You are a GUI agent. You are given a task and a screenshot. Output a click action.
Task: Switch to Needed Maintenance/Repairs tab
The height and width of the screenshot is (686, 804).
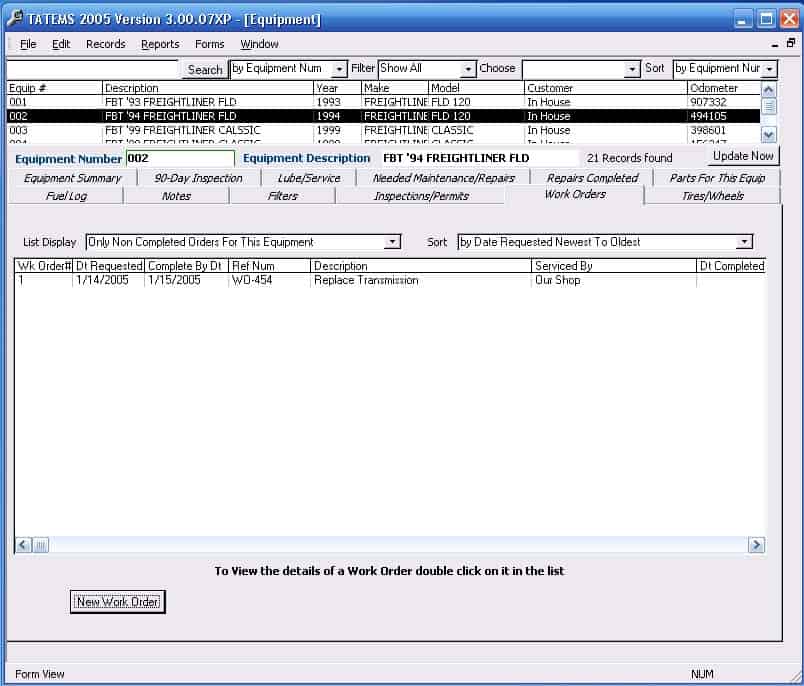pos(444,178)
